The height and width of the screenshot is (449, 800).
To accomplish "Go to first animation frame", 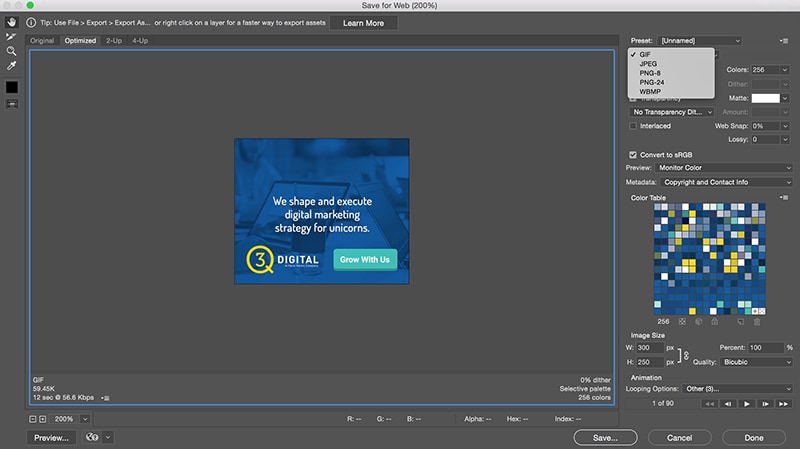I will tap(709, 404).
